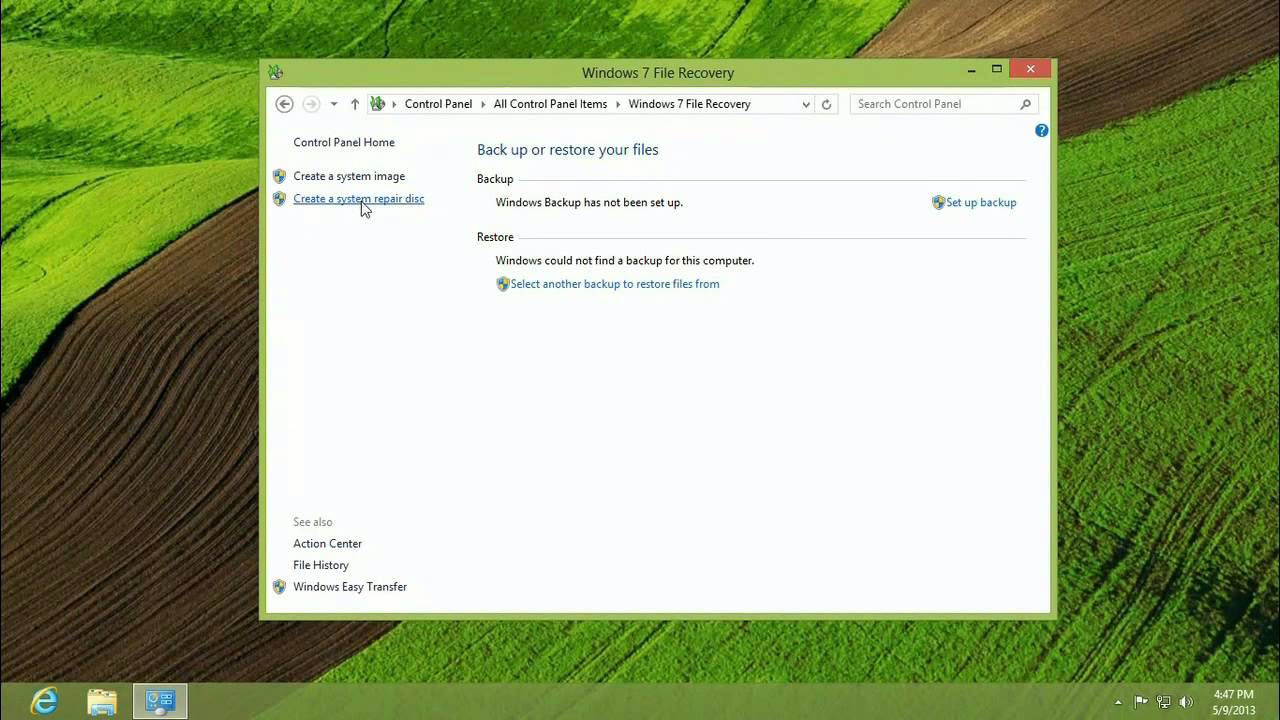Click the network tray icon
This screenshot has width=1280, height=720.
1164,702
